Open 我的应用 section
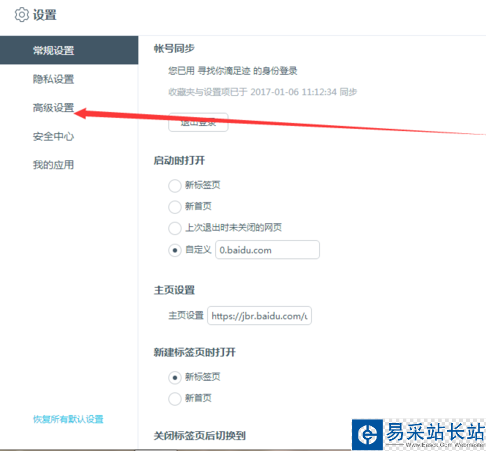The height and width of the screenshot is (451, 486). [53, 165]
